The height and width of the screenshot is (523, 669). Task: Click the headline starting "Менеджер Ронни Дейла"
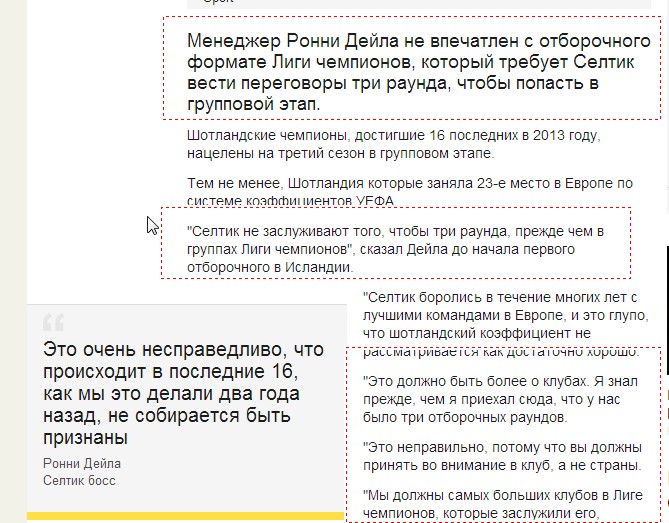pyautogui.click(x=419, y=72)
